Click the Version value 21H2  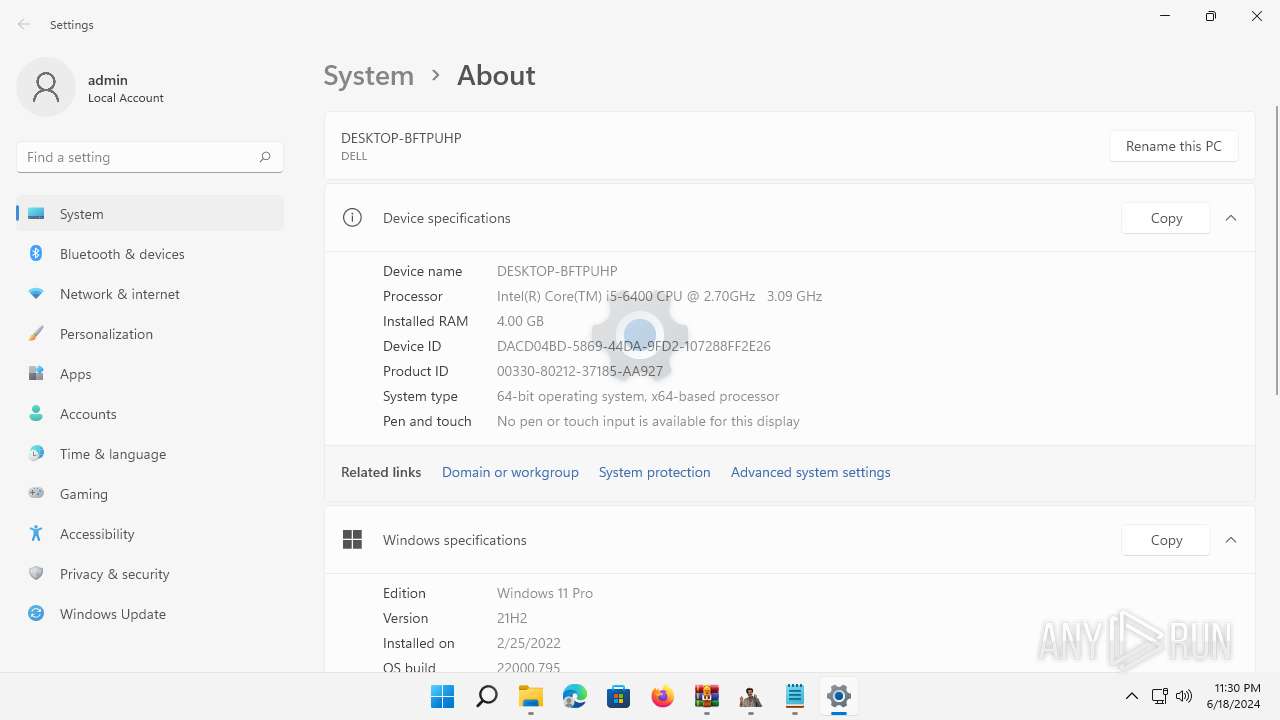512,618
